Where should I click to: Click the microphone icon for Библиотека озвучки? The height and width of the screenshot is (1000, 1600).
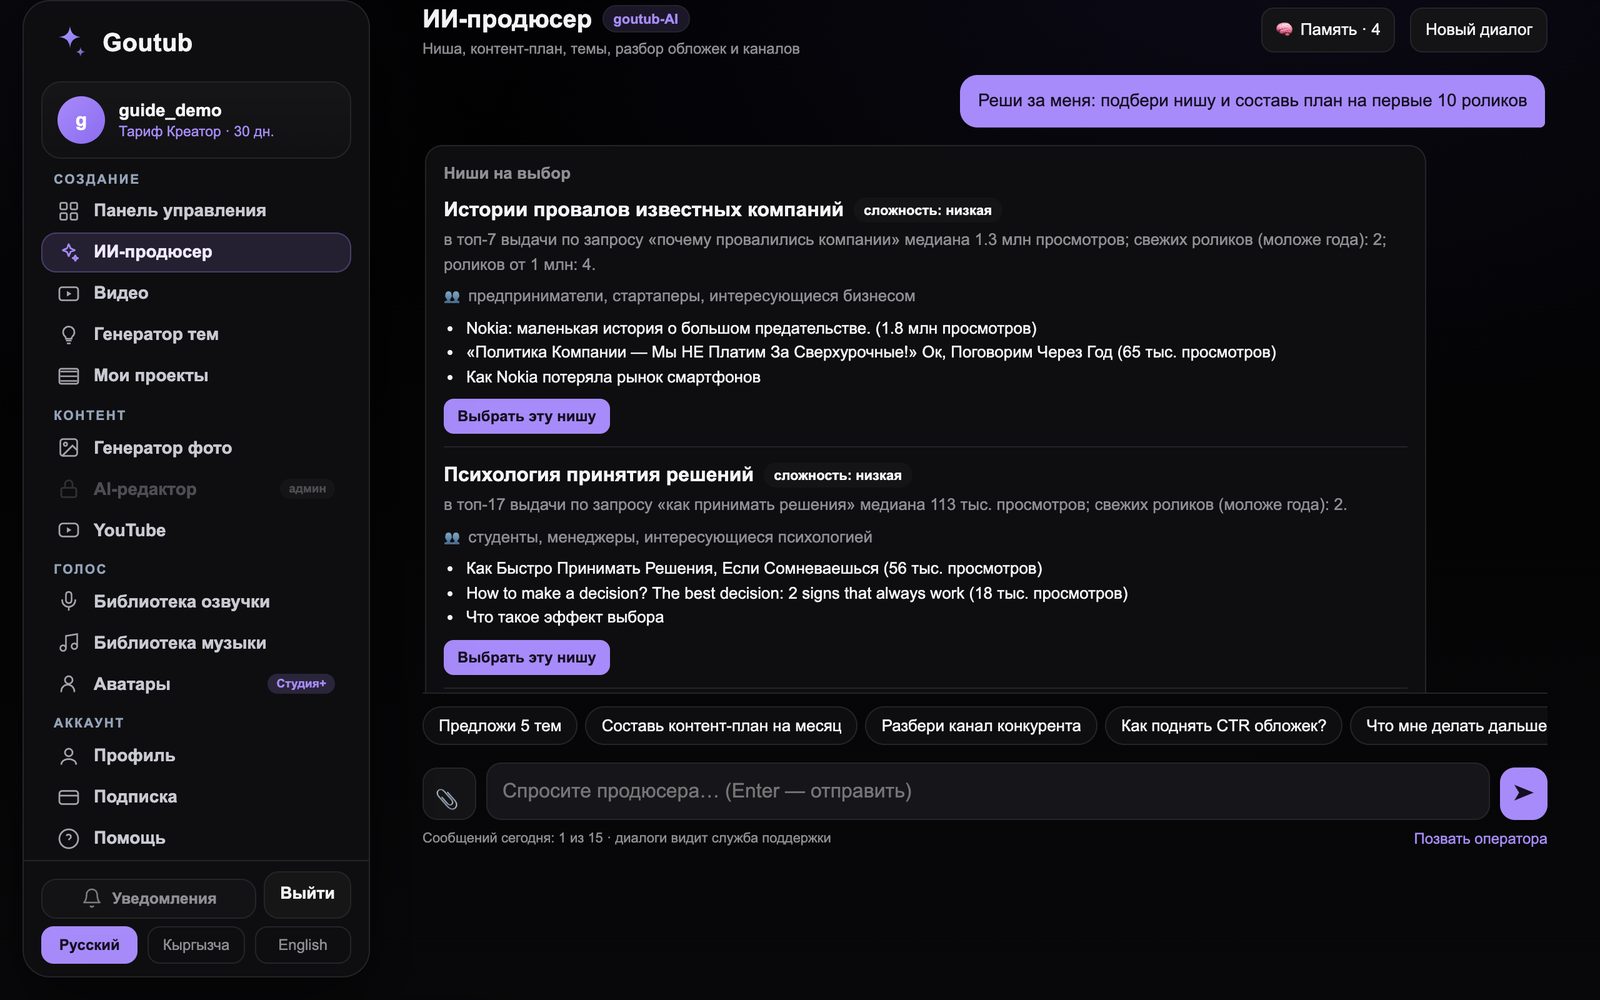(68, 601)
